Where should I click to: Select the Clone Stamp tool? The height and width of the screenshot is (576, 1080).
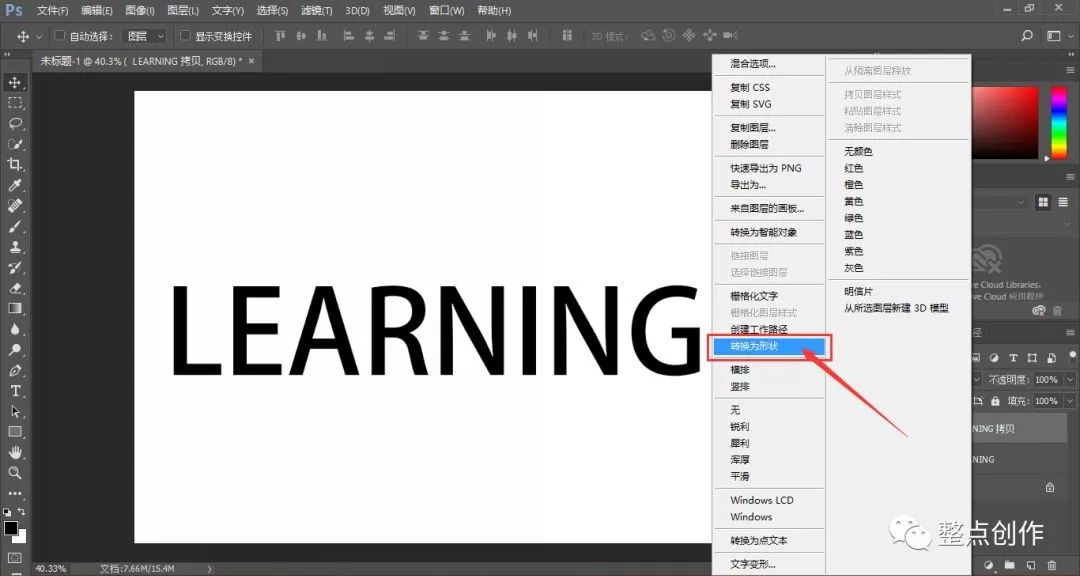(14, 247)
